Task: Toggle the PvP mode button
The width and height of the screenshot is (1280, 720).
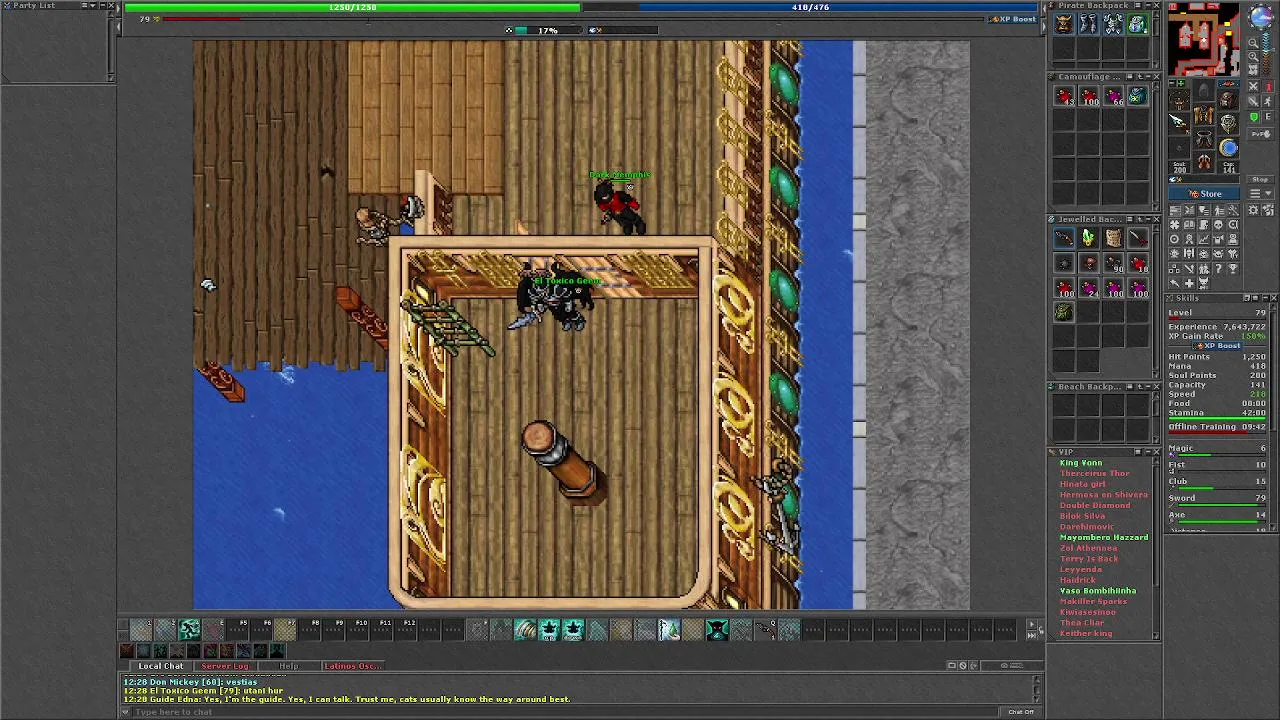Action: [1261, 134]
